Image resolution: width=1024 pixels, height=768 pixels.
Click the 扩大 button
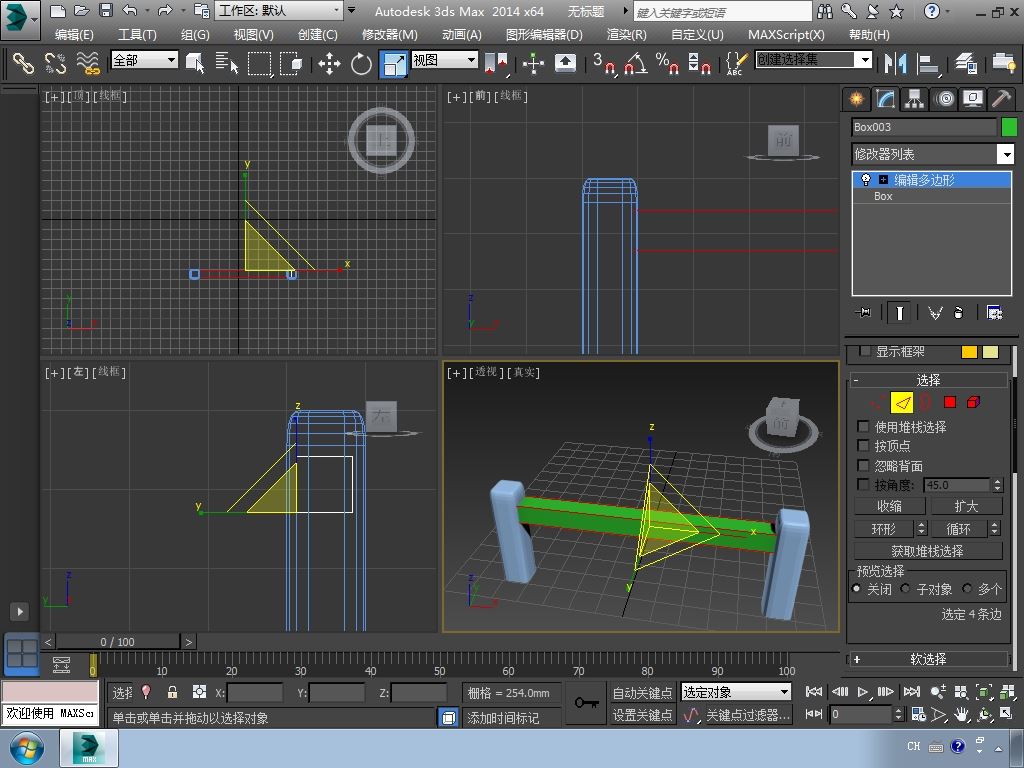[x=966, y=506]
